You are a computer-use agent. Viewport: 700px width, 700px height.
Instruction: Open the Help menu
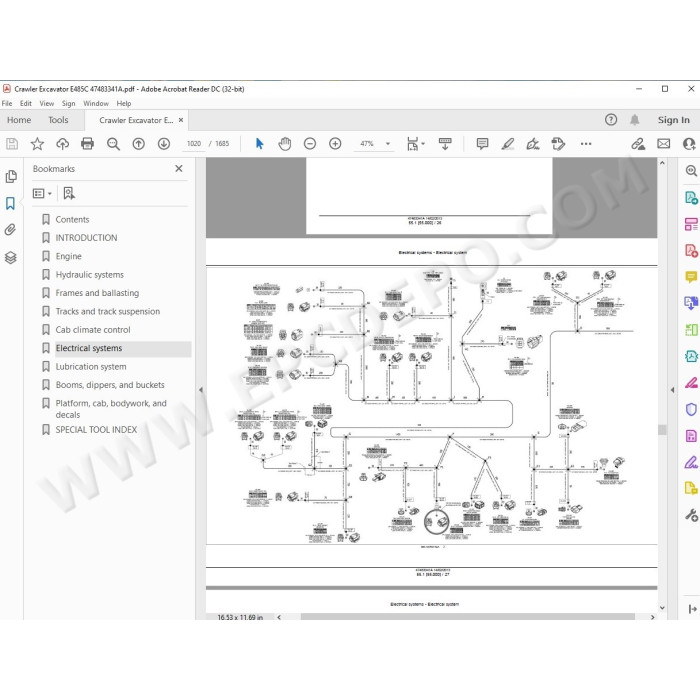tap(124, 104)
